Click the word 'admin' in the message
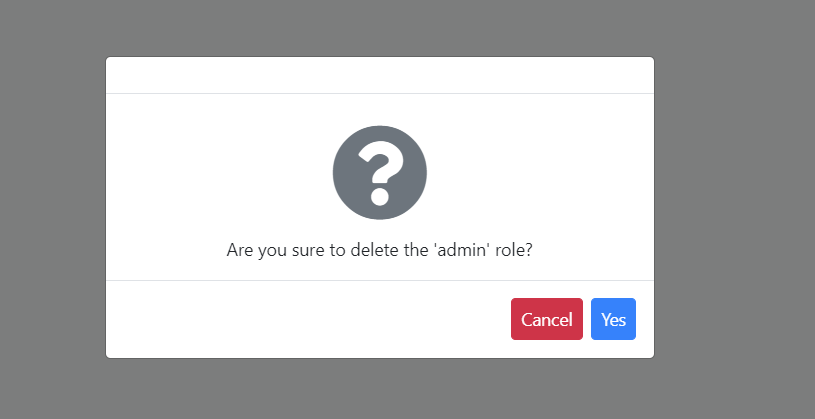 coord(458,250)
